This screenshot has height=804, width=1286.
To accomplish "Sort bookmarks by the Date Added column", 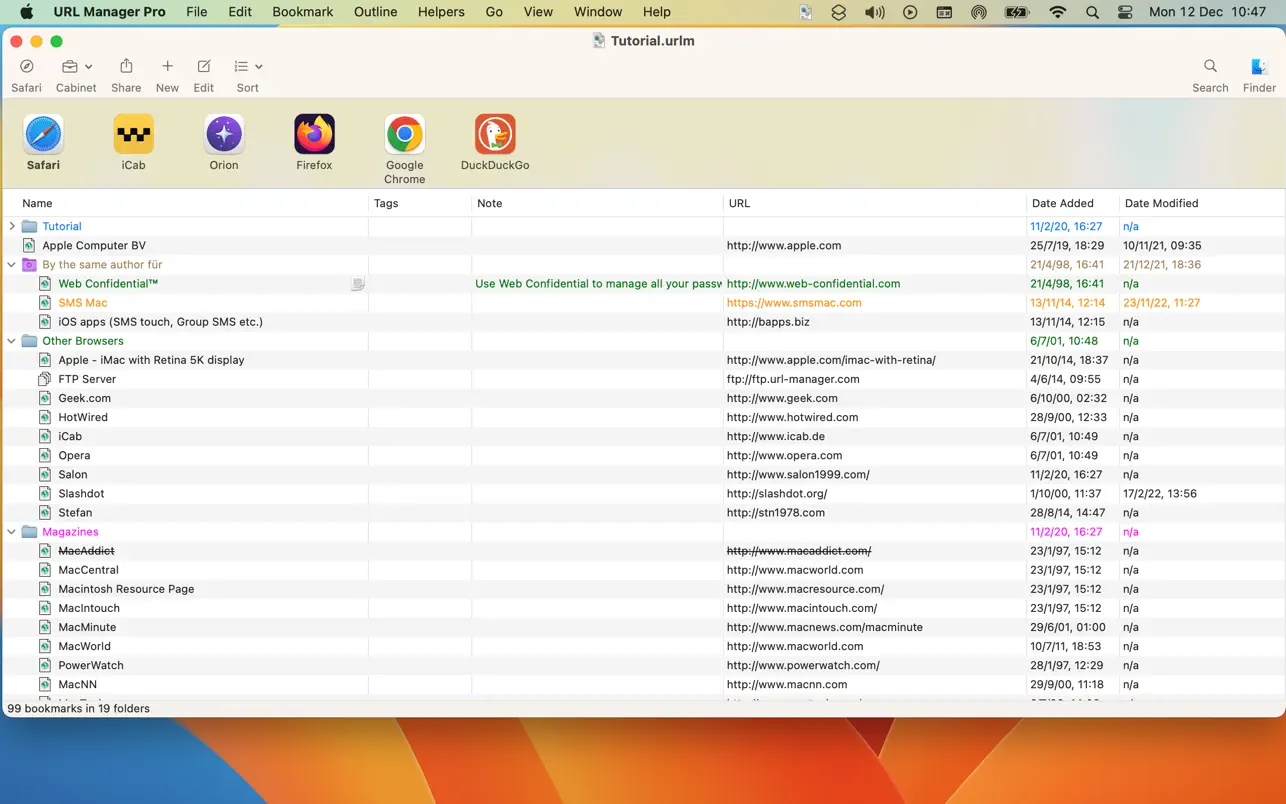I will tap(1064, 203).
